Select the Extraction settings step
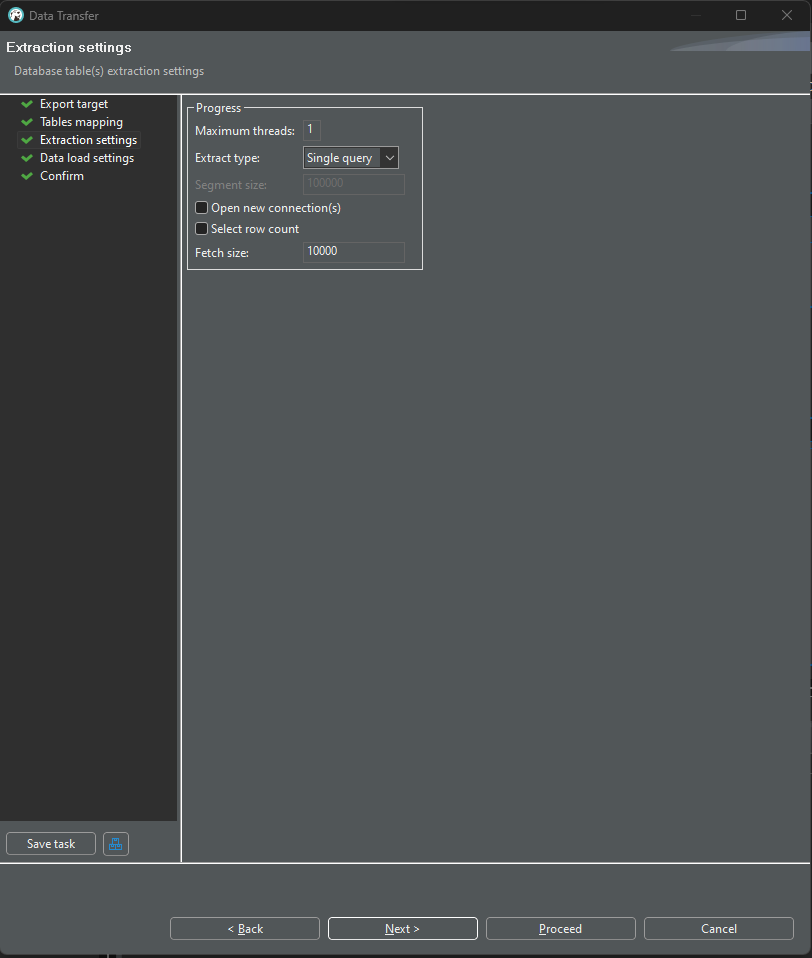Screen dimensions: 812x958 88,140
